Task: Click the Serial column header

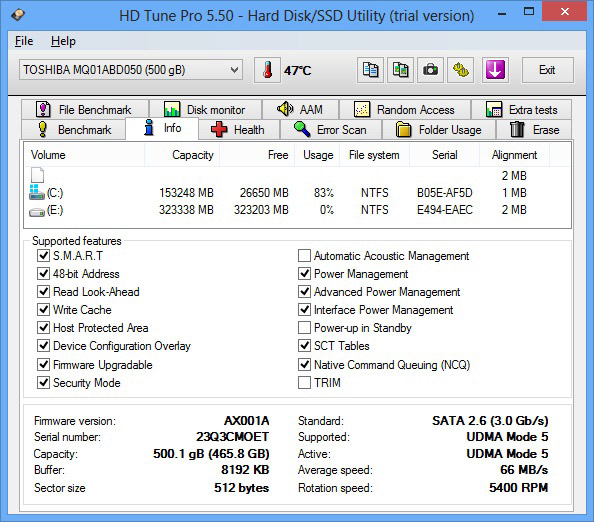Action: (444, 155)
